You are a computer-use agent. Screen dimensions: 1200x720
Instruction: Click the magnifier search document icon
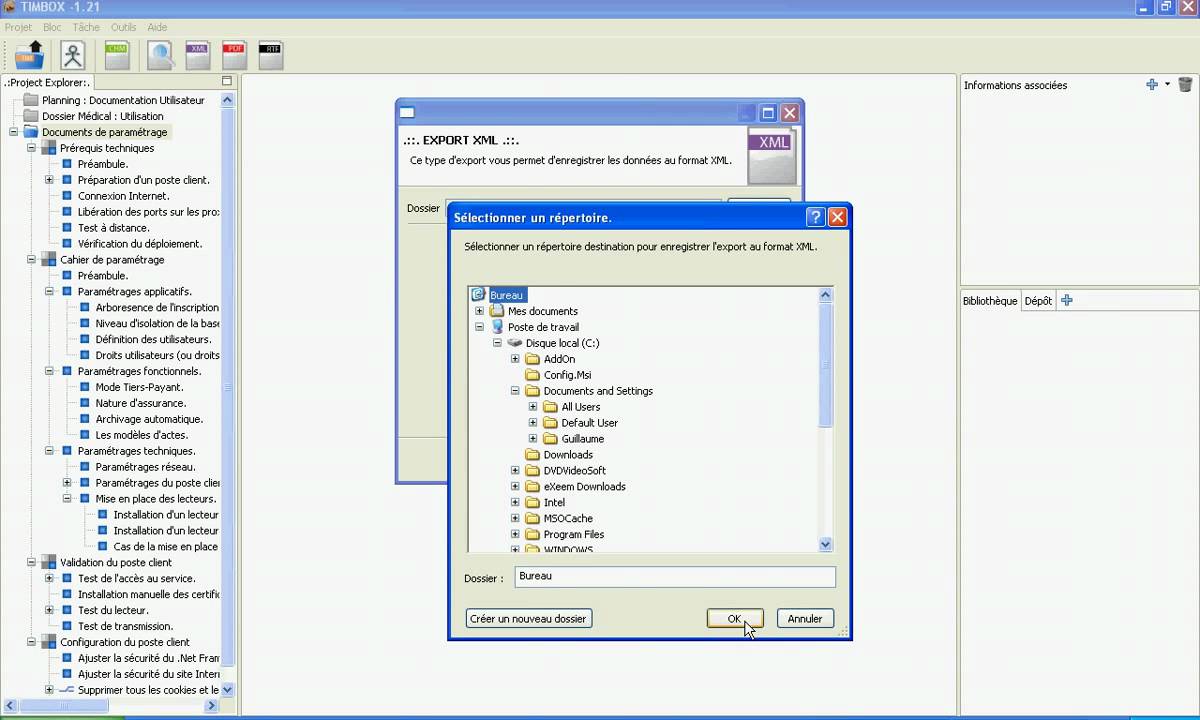tap(160, 55)
